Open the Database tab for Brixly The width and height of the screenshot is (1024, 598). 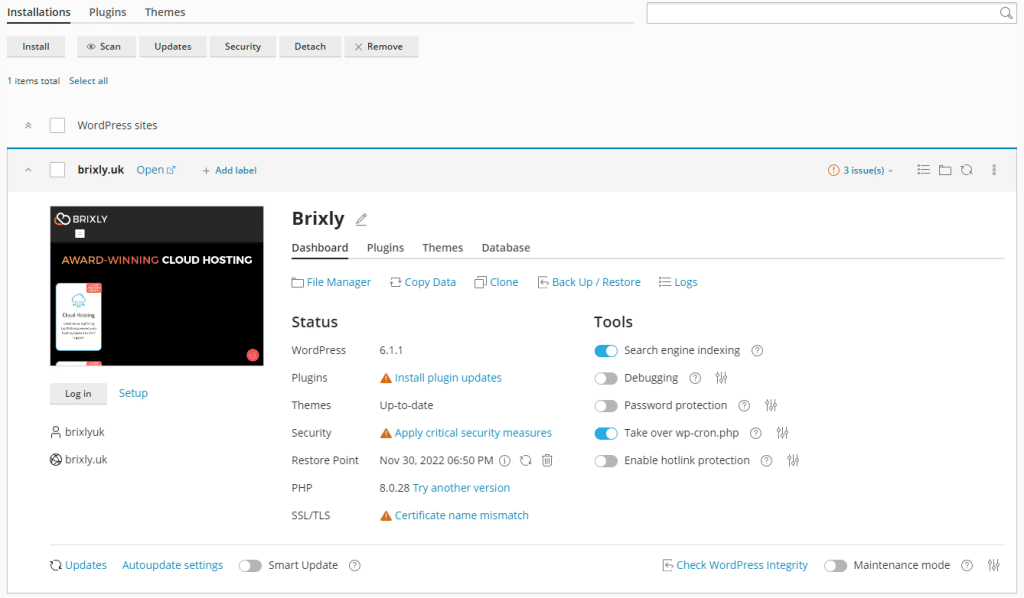click(505, 247)
